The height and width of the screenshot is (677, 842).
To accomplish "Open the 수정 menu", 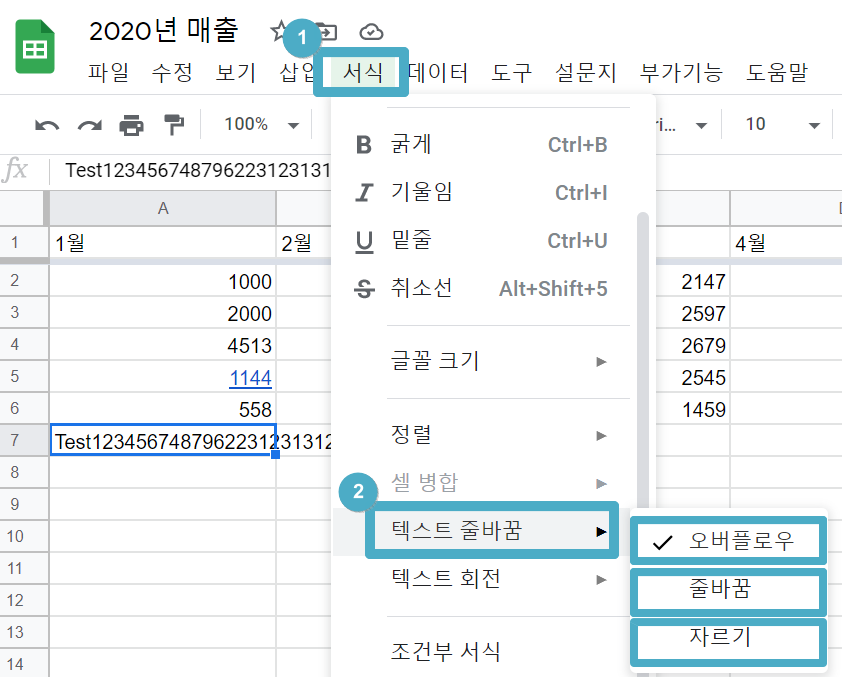I will click(x=172, y=72).
